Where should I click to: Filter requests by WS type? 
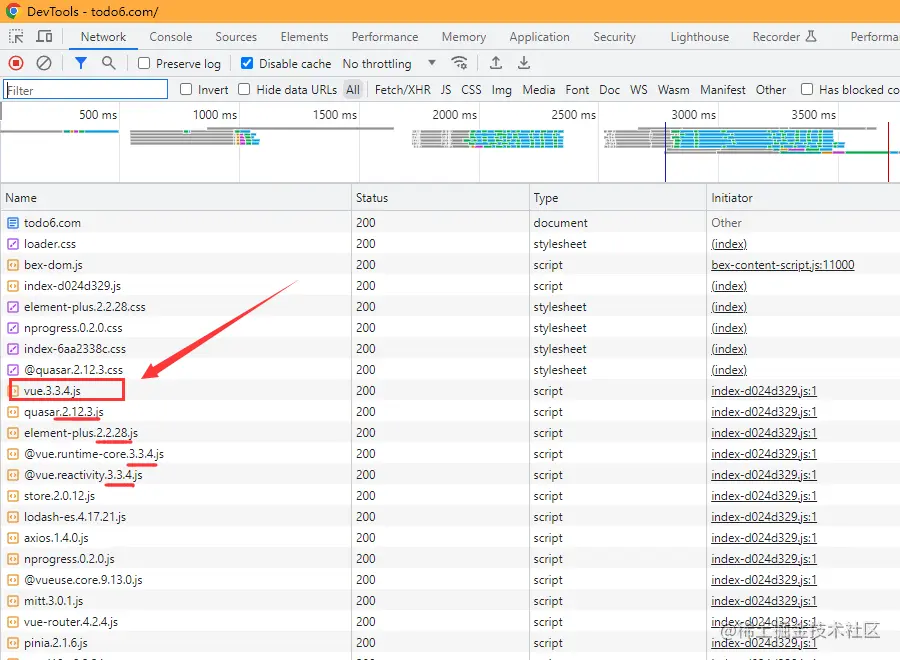pyautogui.click(x=638, y=90)
